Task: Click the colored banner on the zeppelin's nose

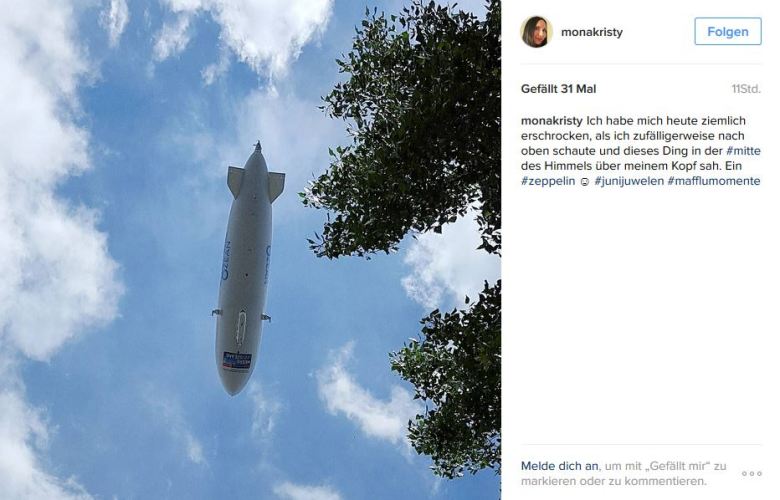Action: click(x=236, y=361)
